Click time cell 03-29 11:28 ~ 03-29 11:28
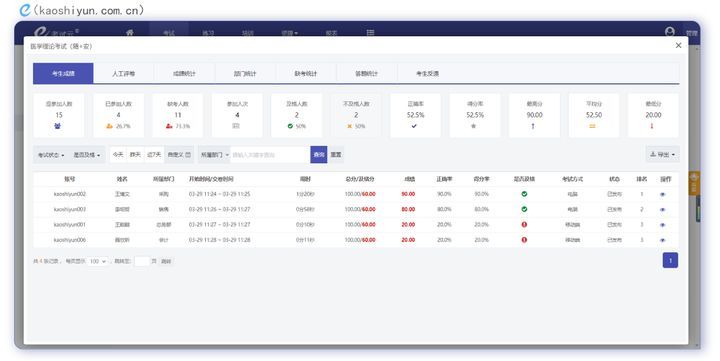 tap(219, 240)
